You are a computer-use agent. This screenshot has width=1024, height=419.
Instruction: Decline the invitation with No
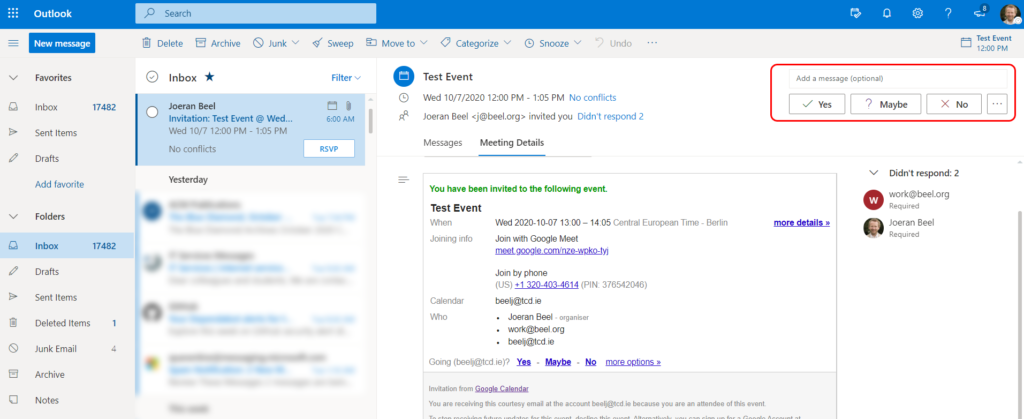click(x=953, y=104)
